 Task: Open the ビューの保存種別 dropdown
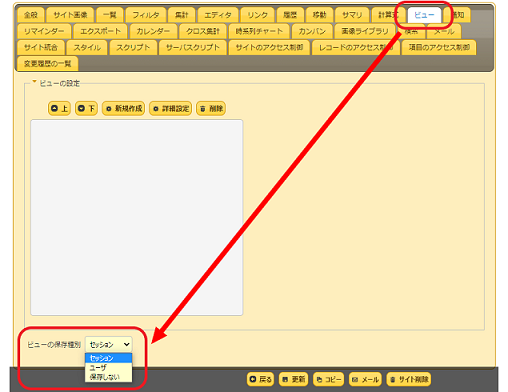109,344
